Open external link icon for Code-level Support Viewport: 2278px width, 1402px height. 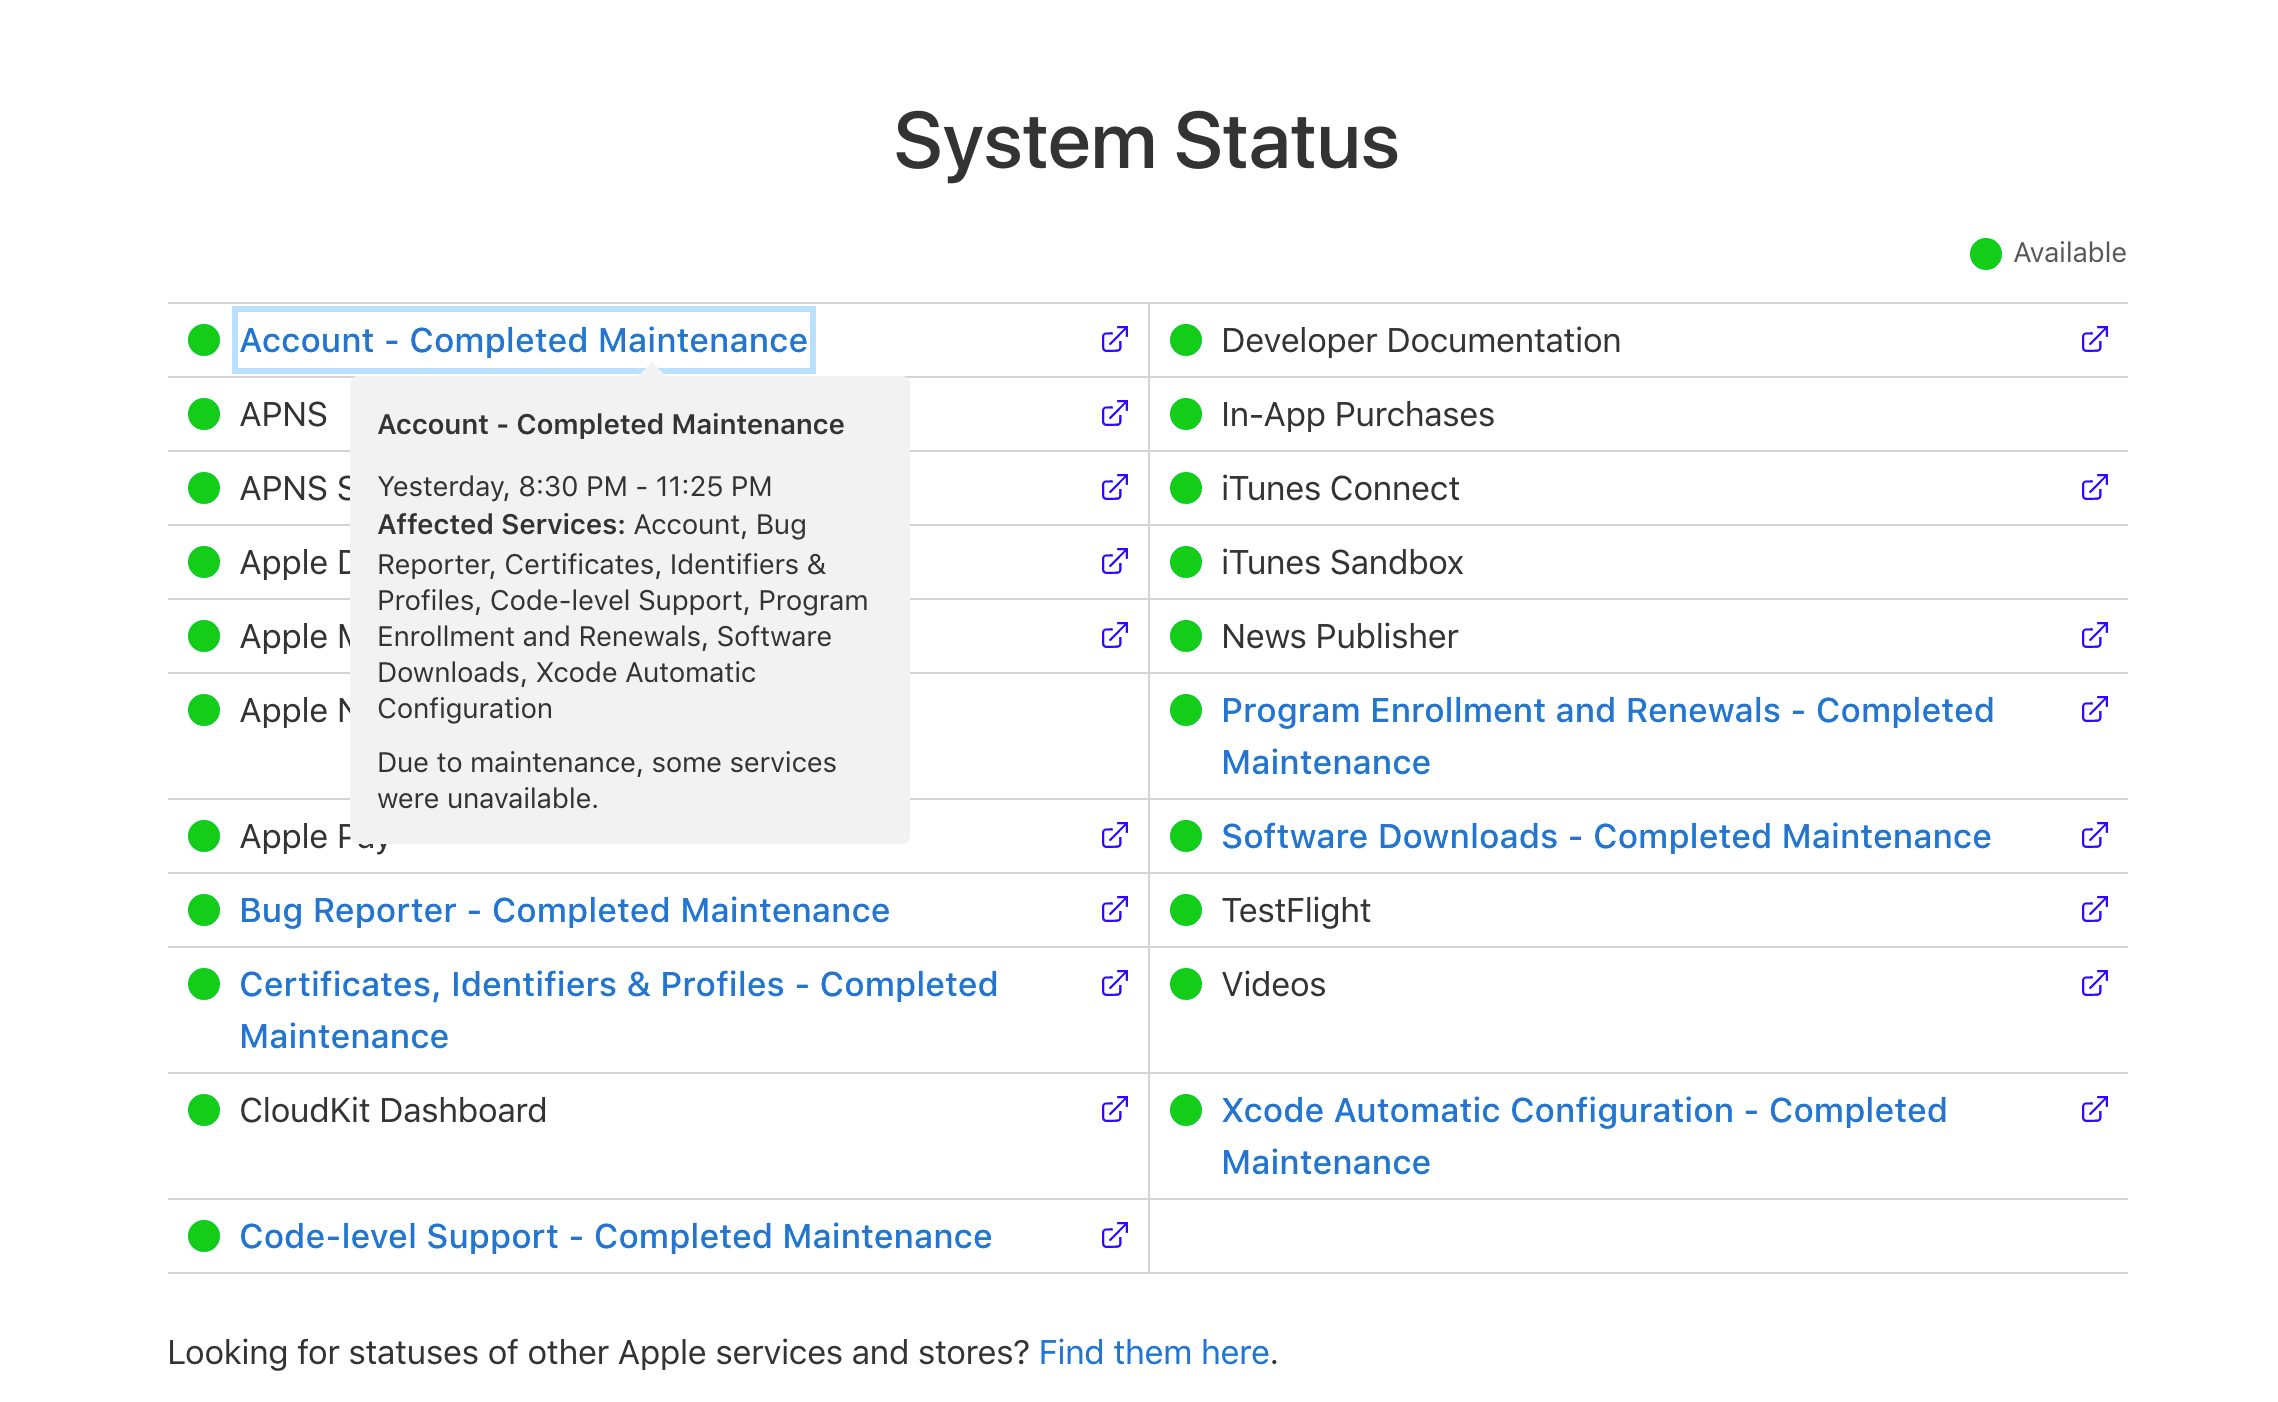coord(1114,1236)
